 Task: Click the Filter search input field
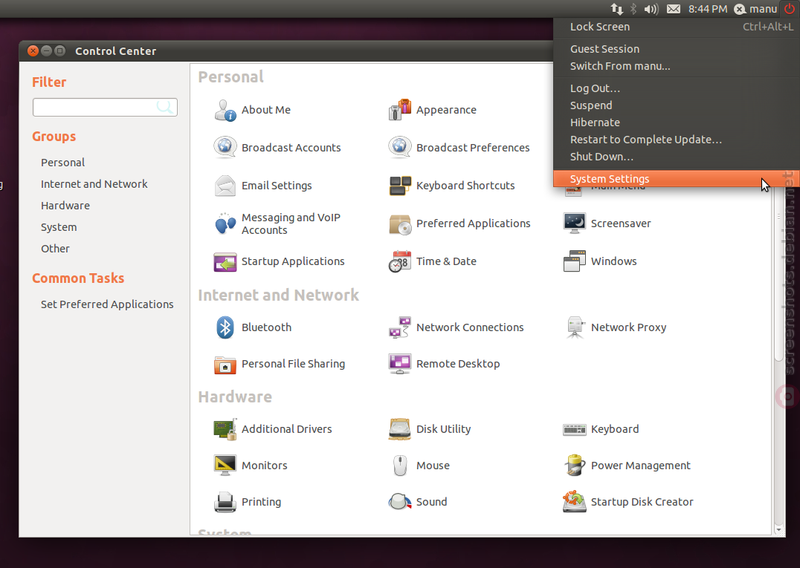[x=105, y=107]
